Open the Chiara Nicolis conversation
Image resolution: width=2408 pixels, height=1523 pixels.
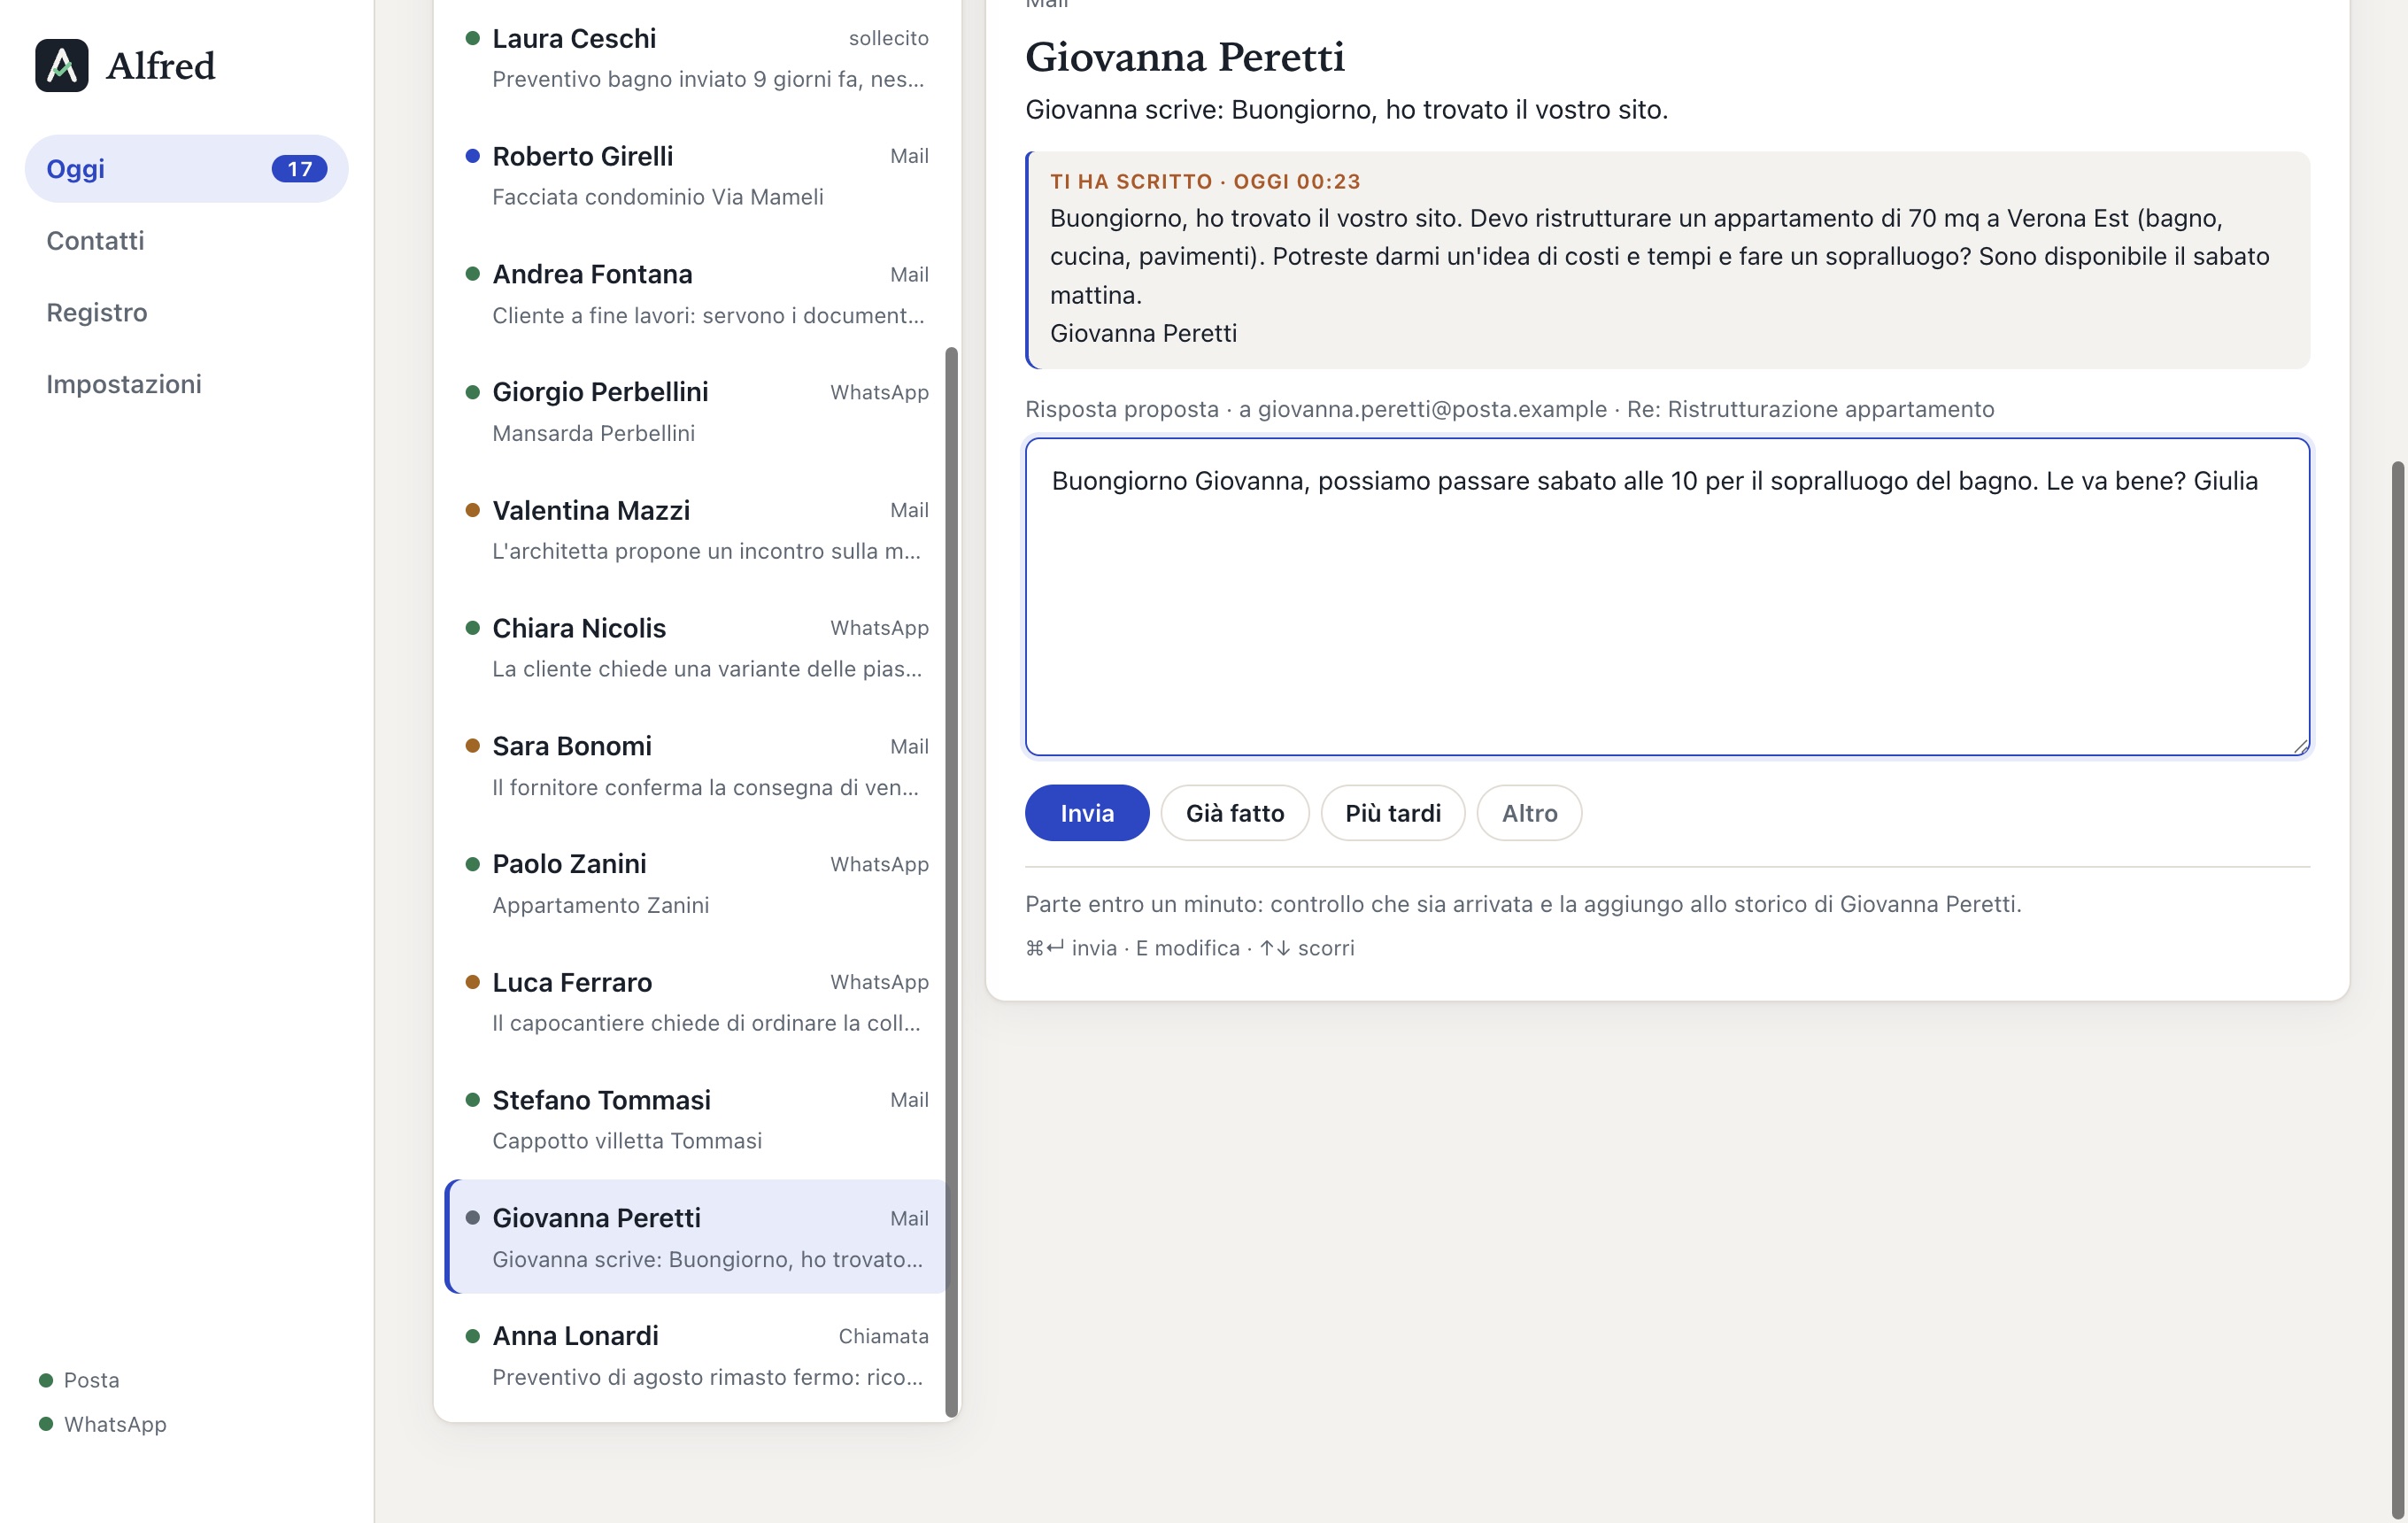(697, 648)
